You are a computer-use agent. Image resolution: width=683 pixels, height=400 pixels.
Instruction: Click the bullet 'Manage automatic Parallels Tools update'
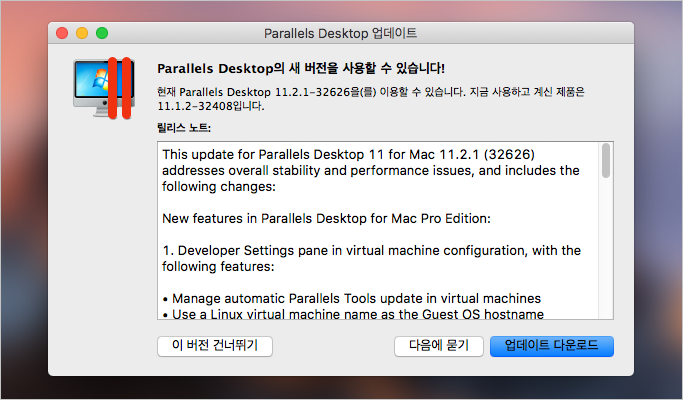[352, 298]
